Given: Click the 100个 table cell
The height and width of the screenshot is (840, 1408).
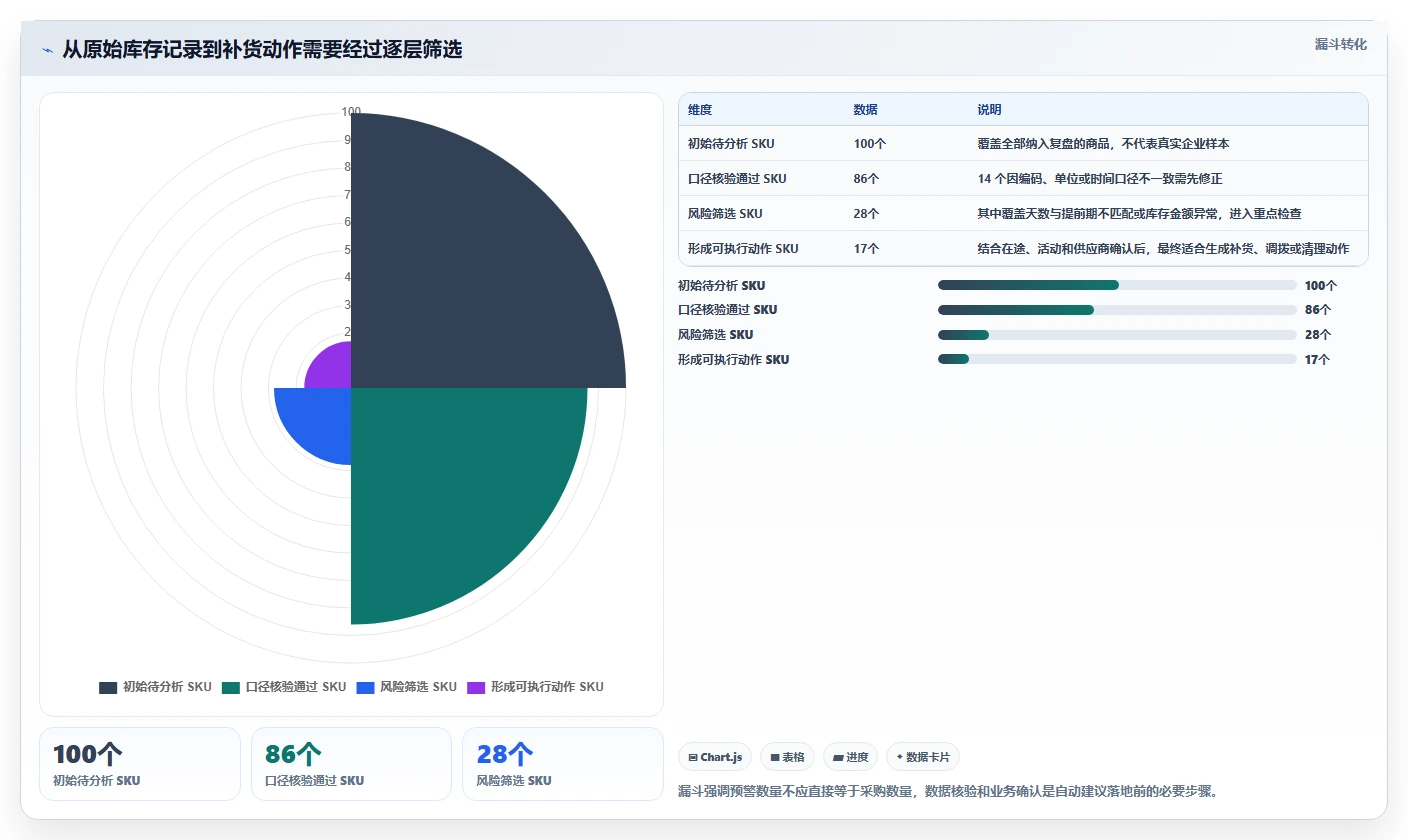Looking at the screenshot, I should pyautogui.click(x=870, y=144).
